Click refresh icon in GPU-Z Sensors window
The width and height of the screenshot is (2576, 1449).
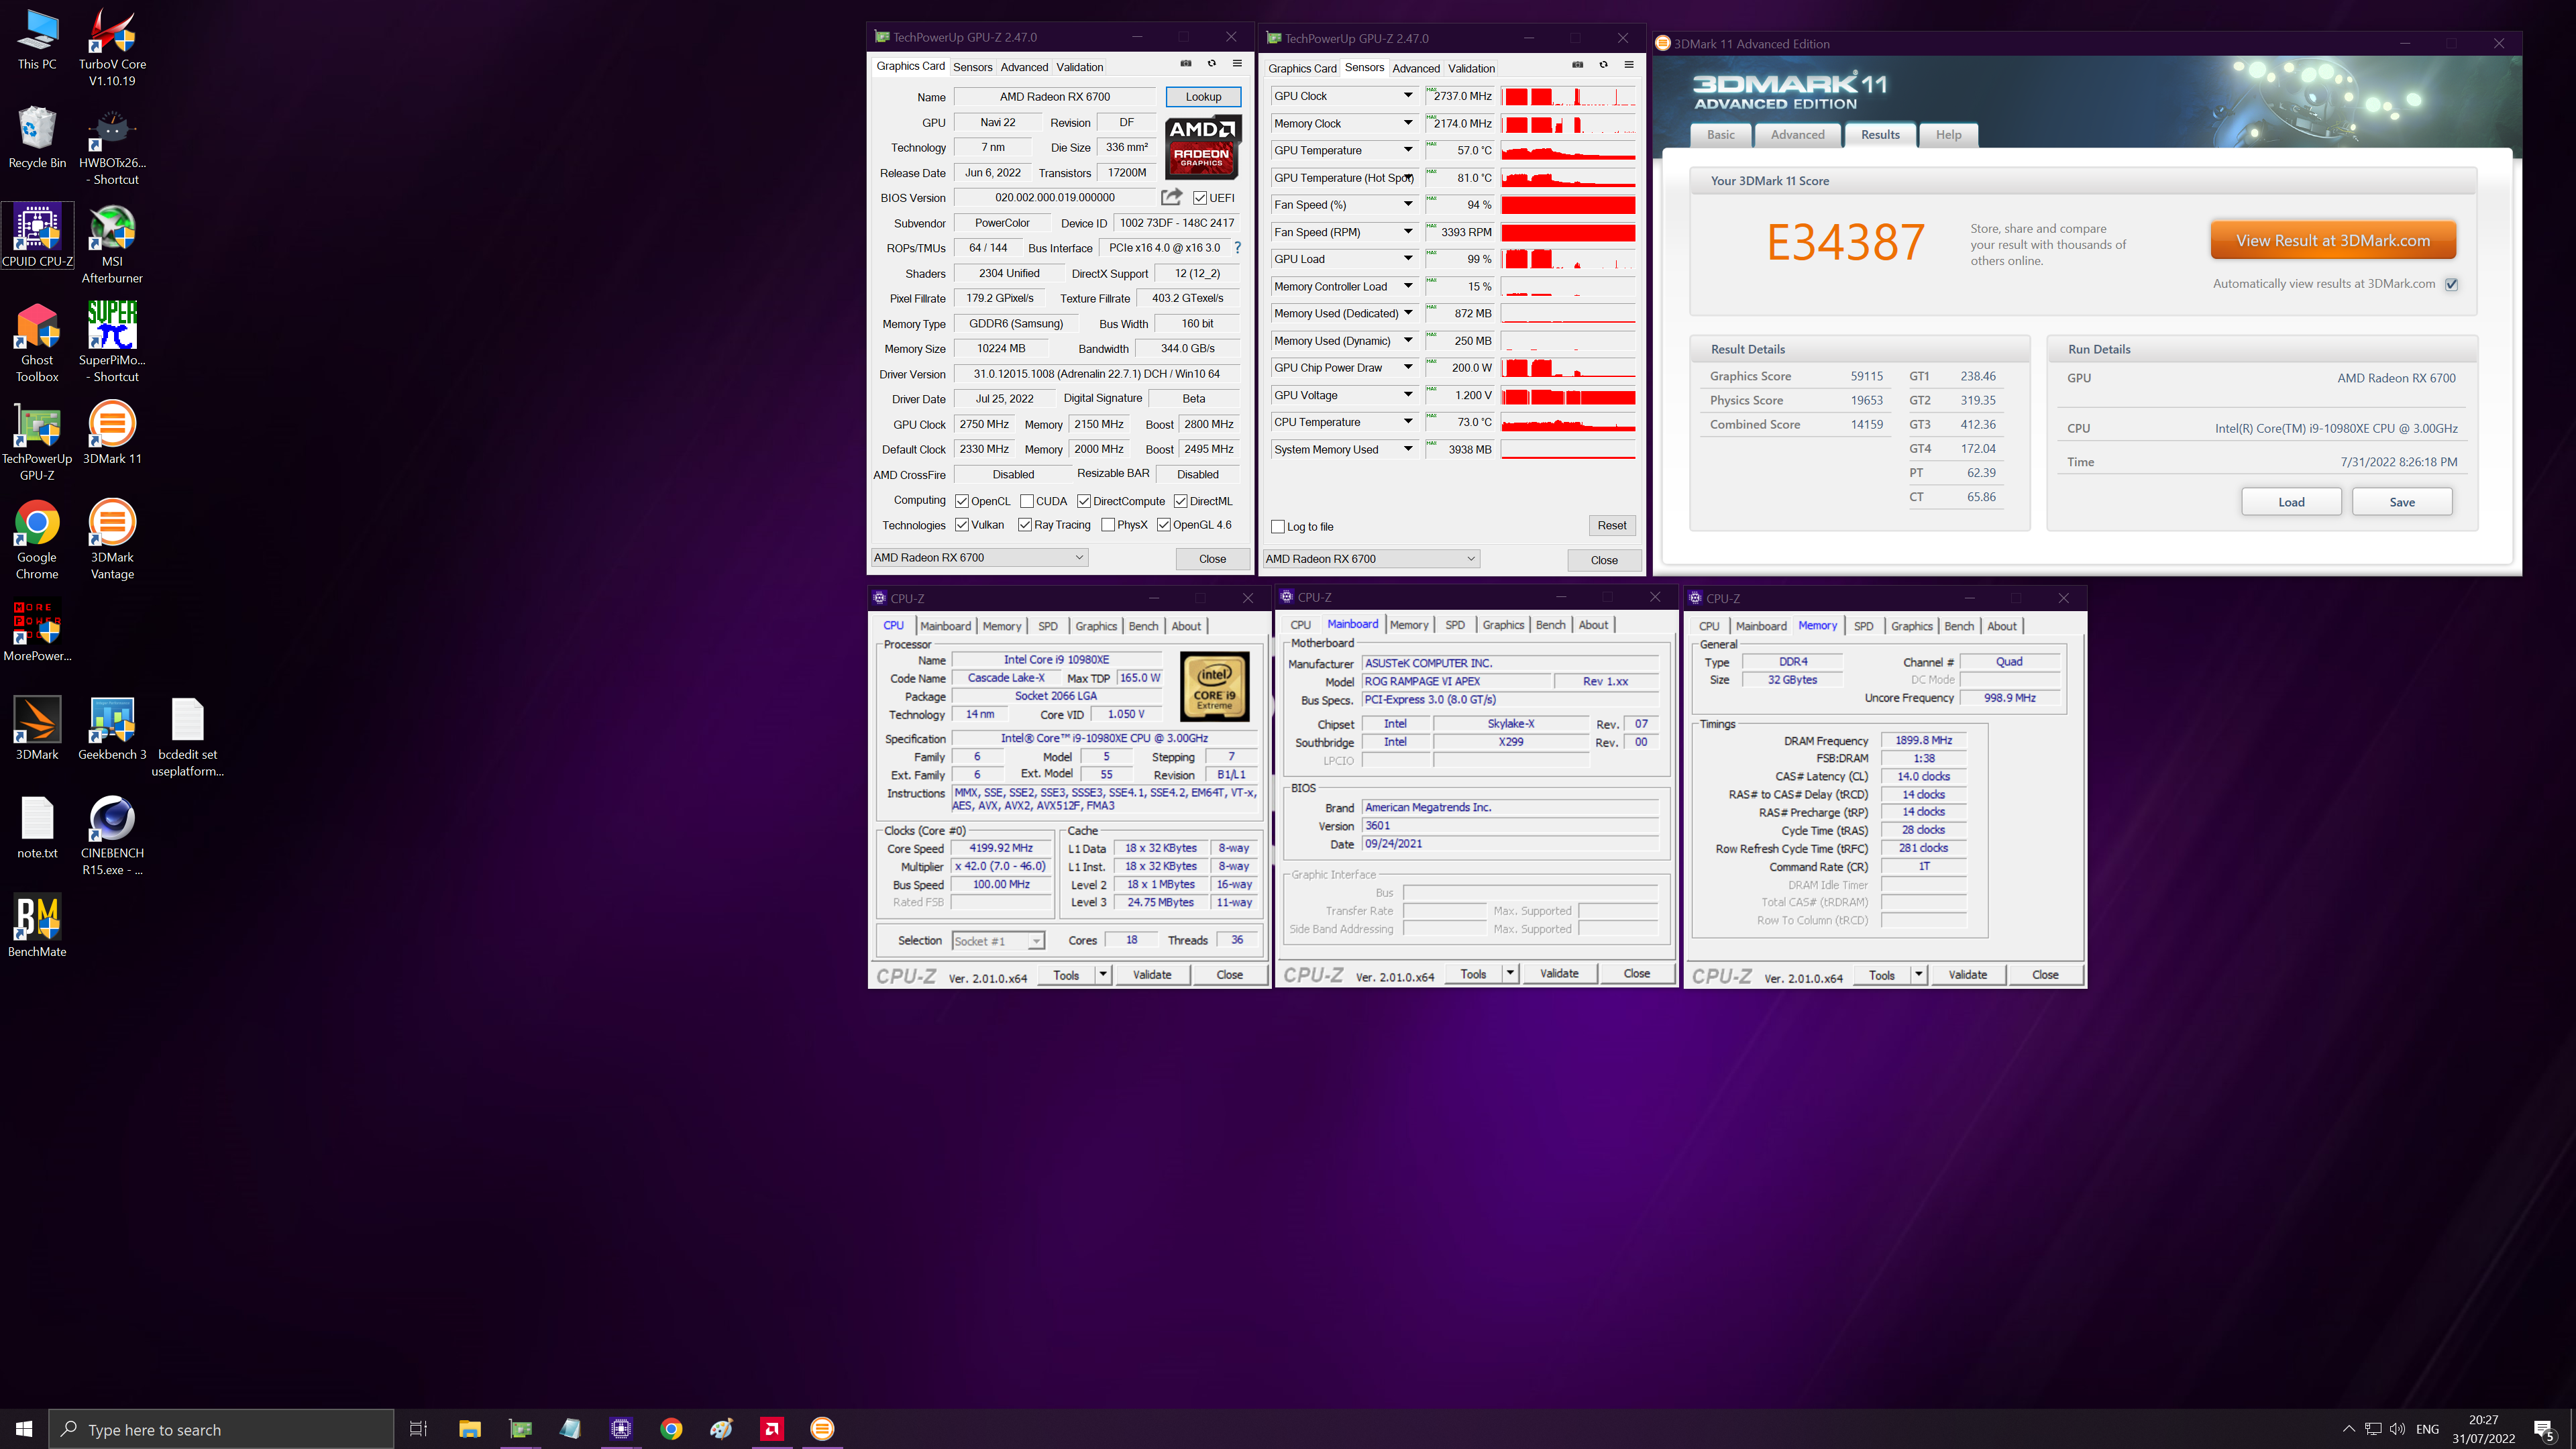(1603, 65)
